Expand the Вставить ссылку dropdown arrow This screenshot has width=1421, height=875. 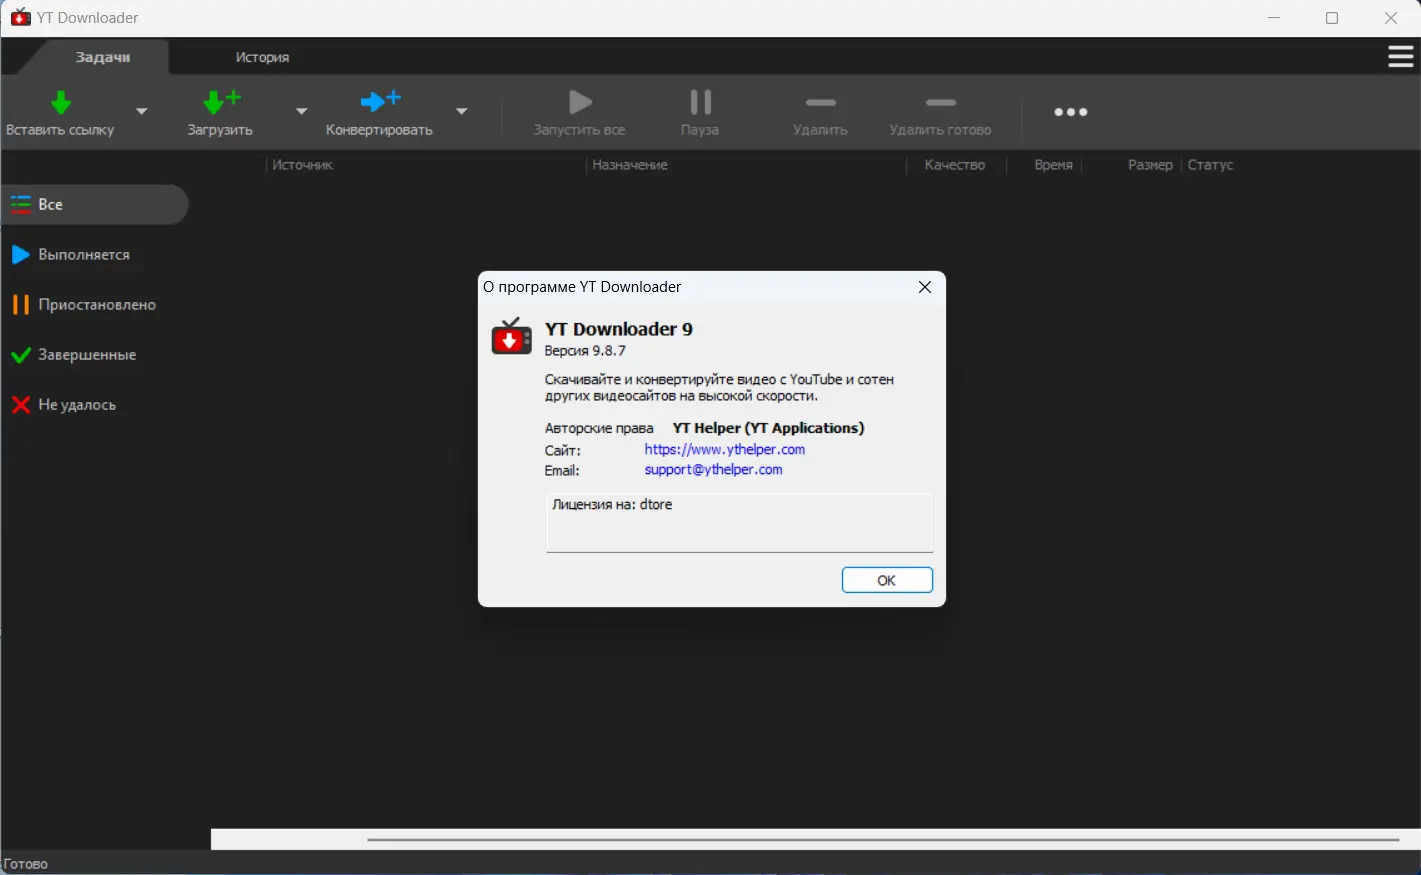point(142,111)
